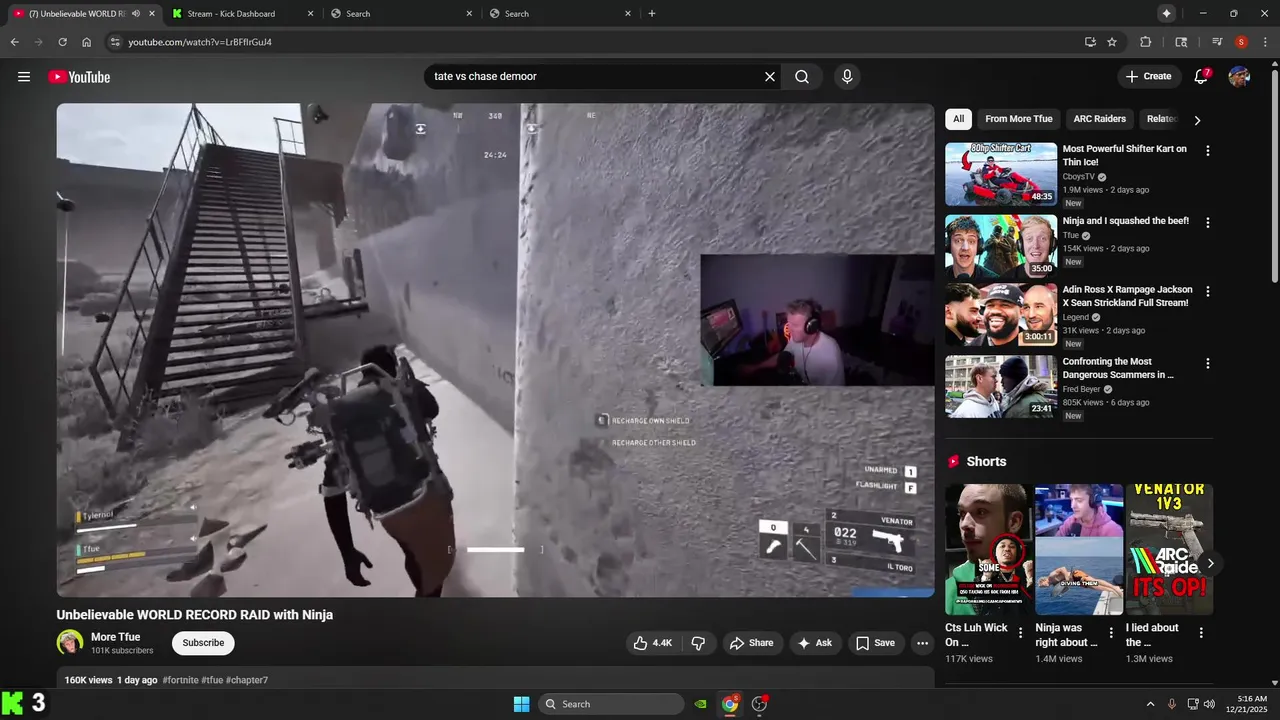Open options for Confronting Dangerous Scammers video
Viewport: 1280px width, 720px height.
(x=1207, y=364)
